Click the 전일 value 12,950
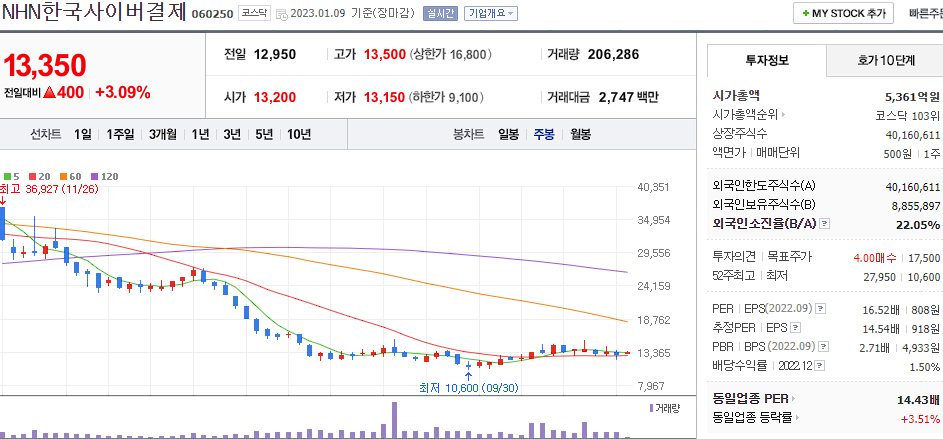The height and width of the screenshot is (439, 943). coord(275,55)
